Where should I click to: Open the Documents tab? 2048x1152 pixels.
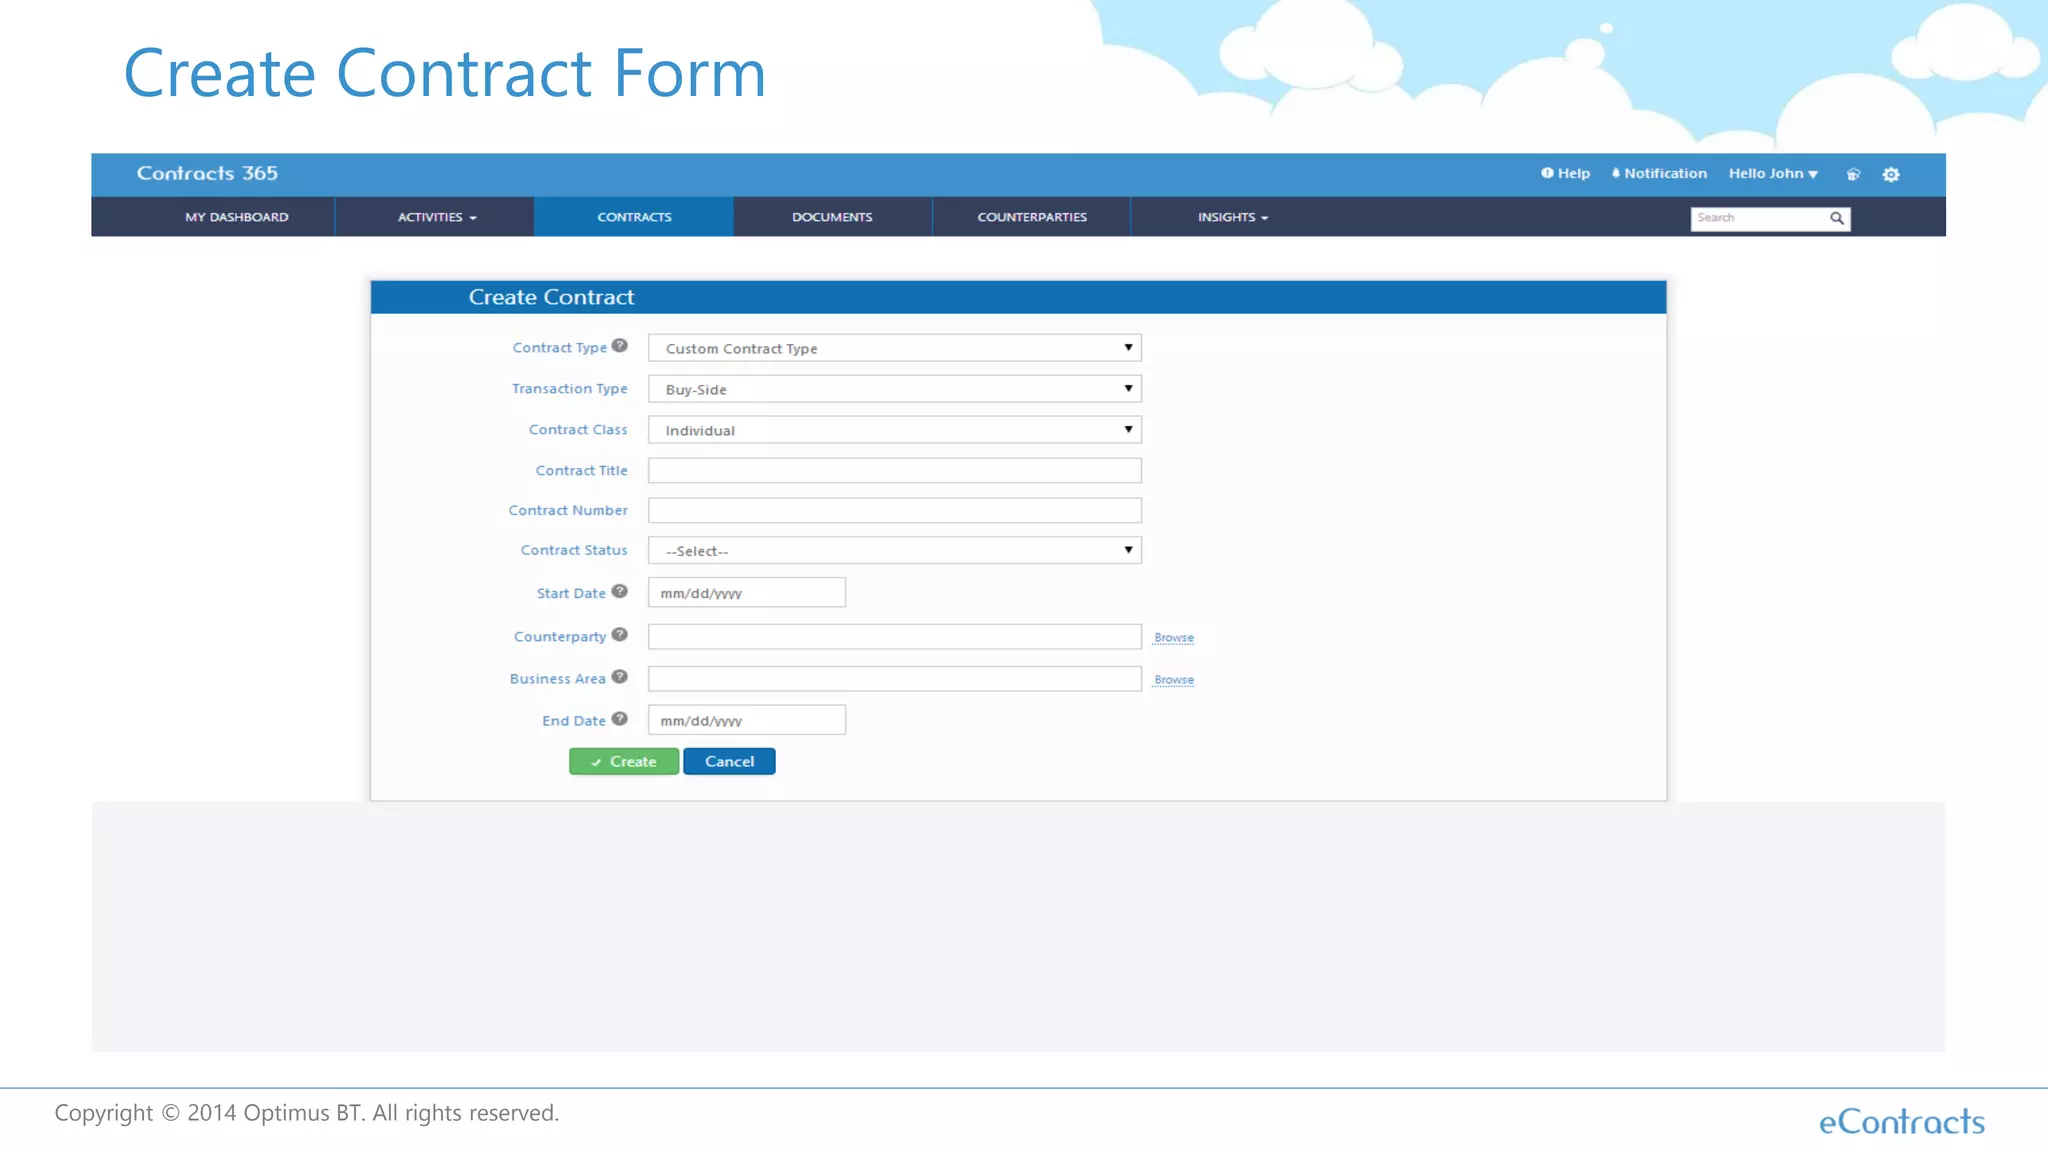832,217
